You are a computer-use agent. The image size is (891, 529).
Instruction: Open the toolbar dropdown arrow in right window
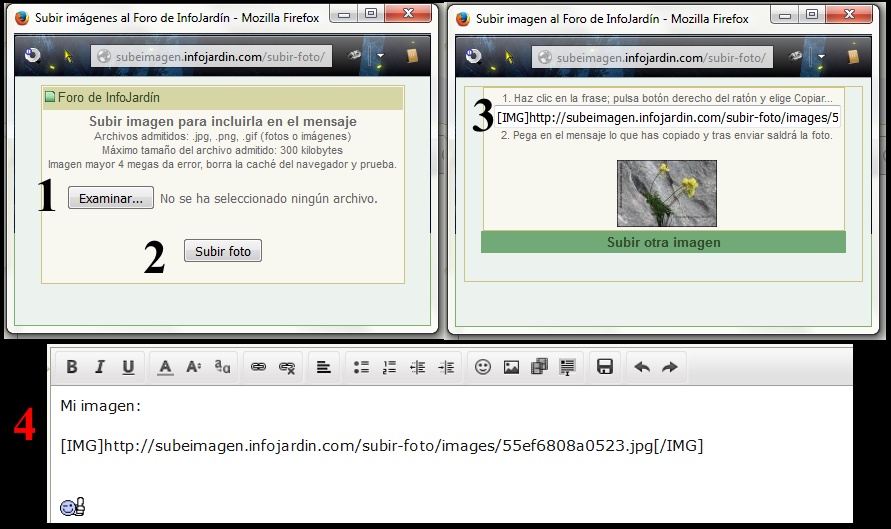coord(821,57)
